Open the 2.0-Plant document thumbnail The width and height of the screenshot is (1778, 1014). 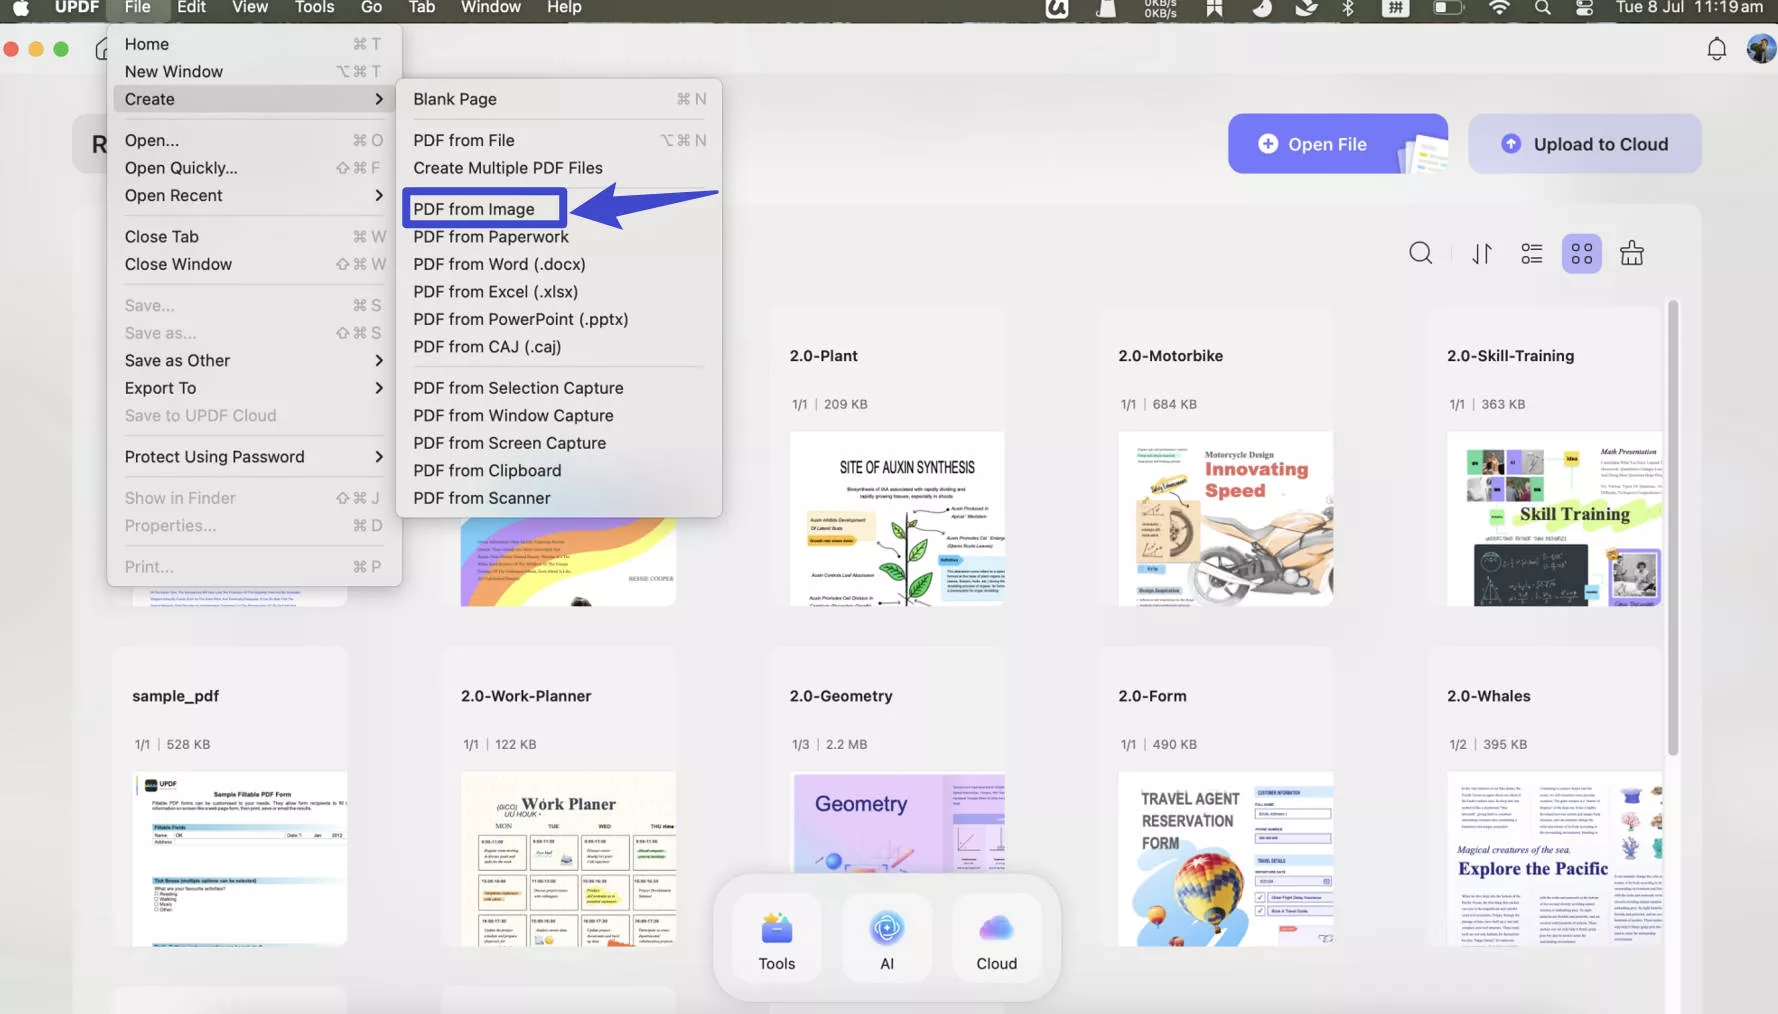coord(897,518)
